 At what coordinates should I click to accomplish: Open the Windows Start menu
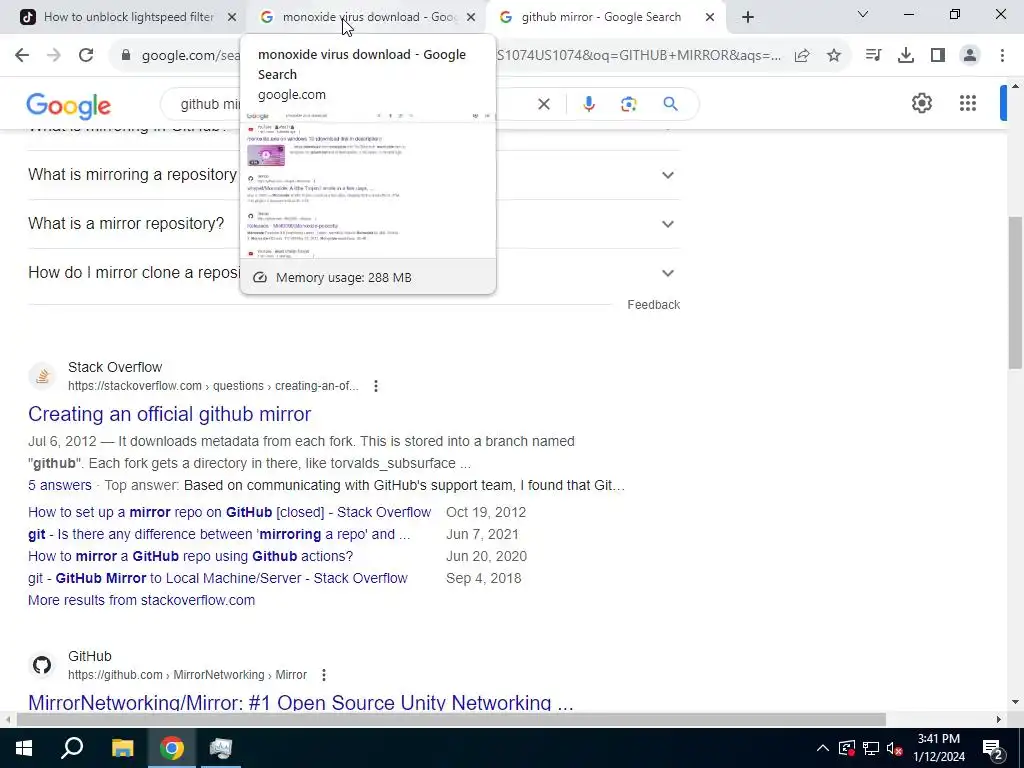point(24,748)
